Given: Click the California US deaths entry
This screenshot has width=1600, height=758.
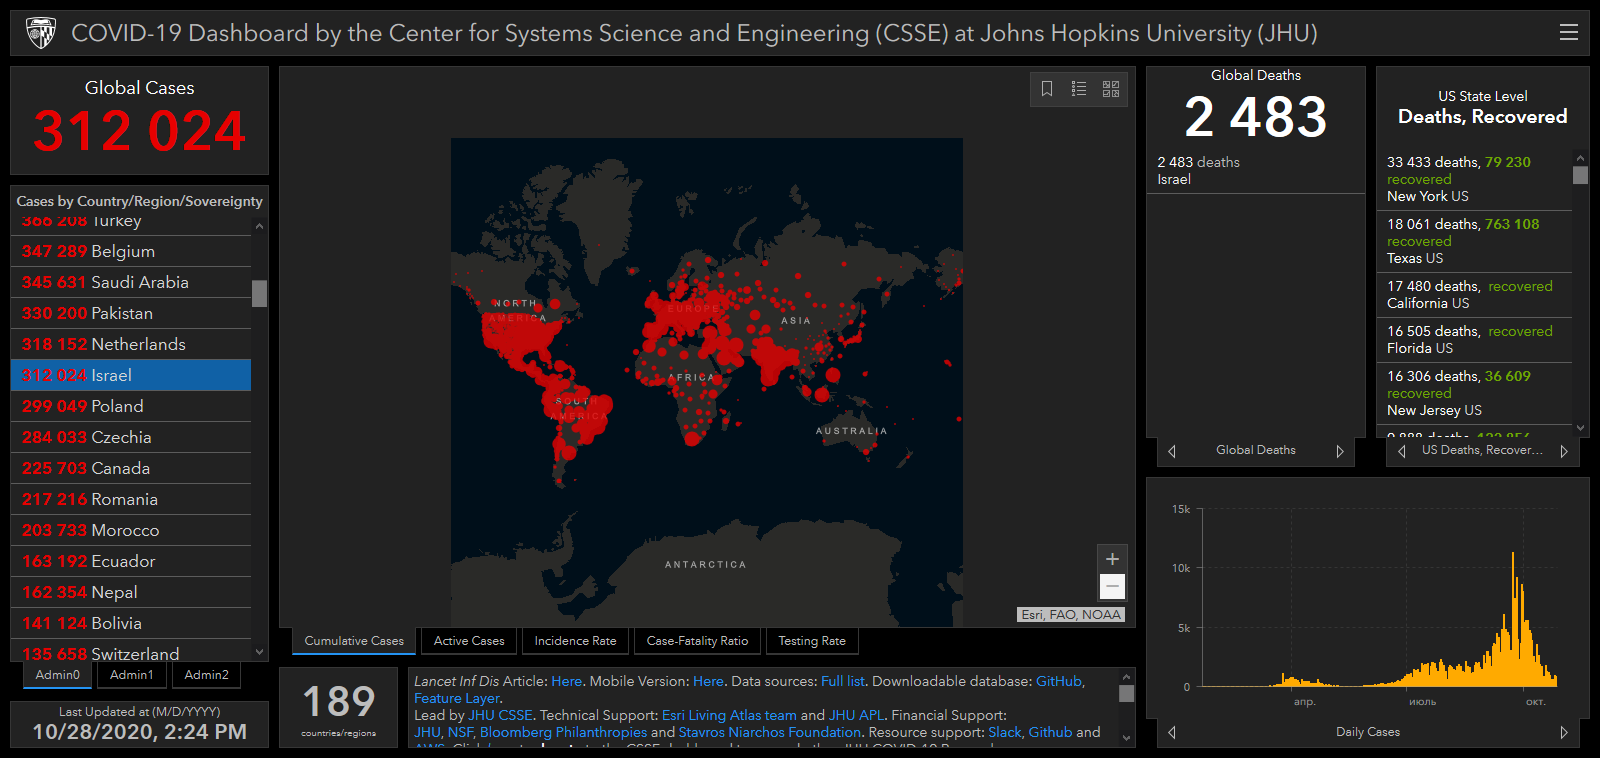Looking at the screenshot, I should tap(1475, 295).
